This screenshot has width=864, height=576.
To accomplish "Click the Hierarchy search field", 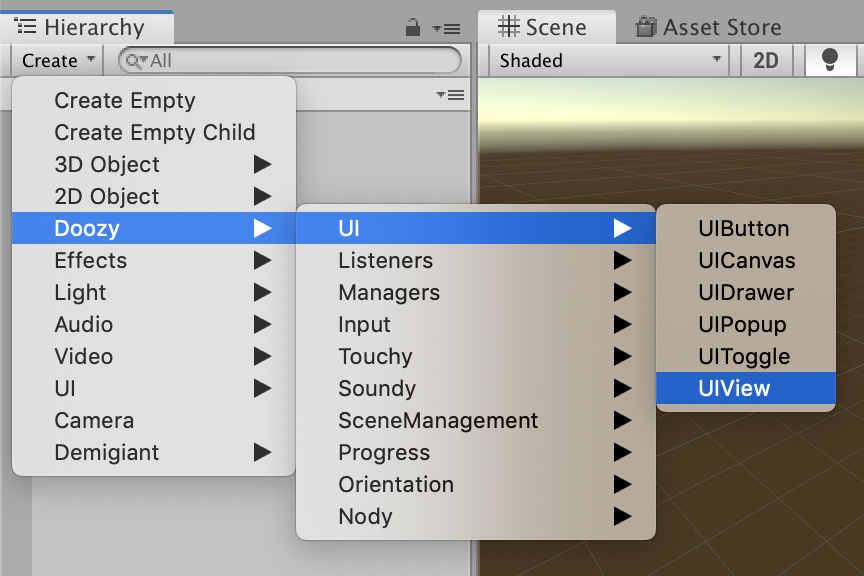I will coord(290,60).
